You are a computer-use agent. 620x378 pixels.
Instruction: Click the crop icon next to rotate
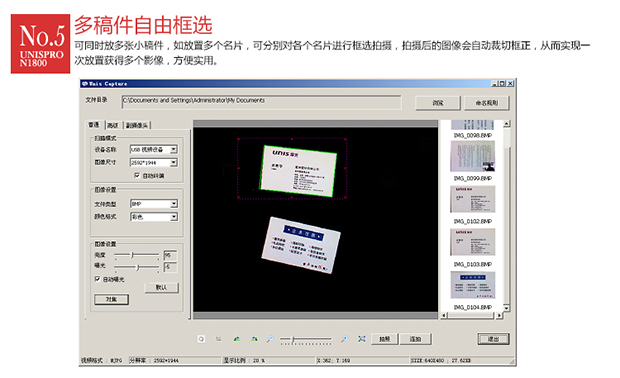pos(219,339)
